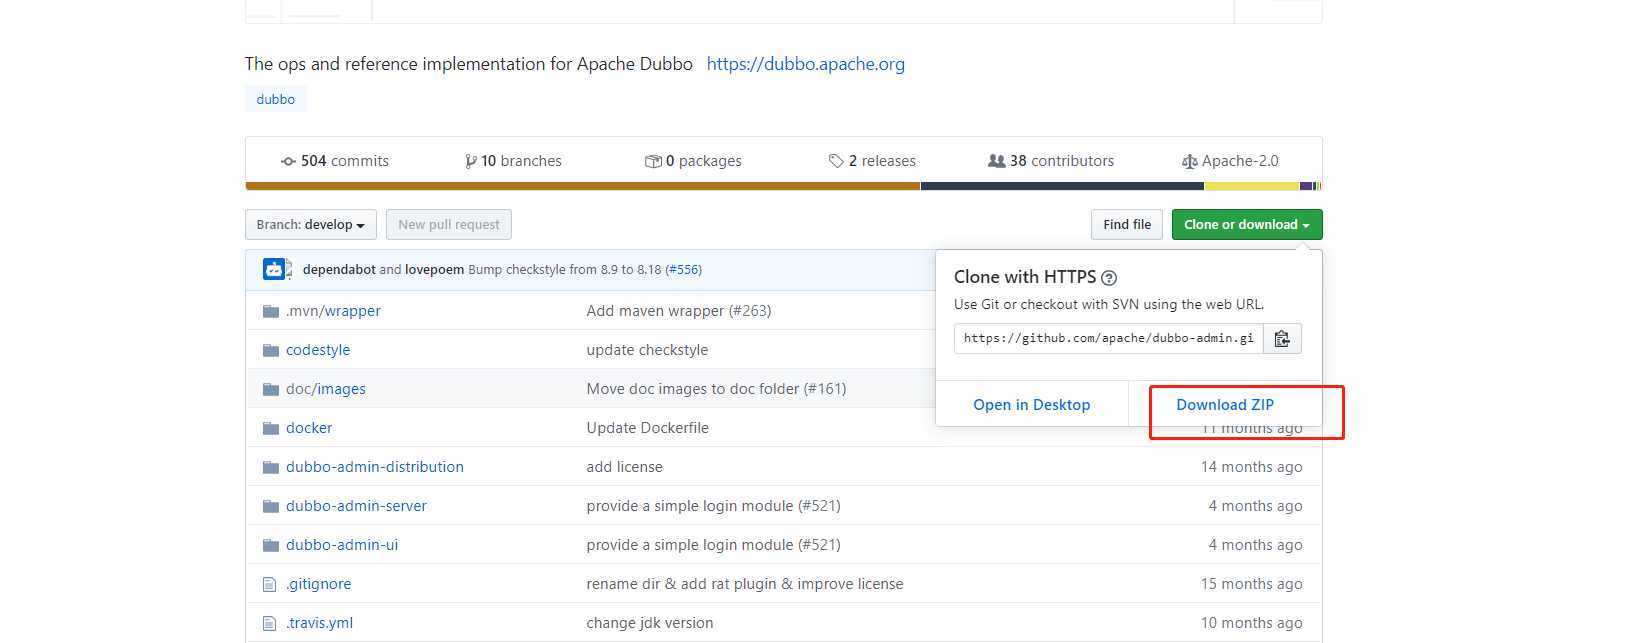The height and width of the screenshot is (643, 1633).
Task: Click '10 months ago' timestamp
Action: pyautogui.click(x=1252, y=623)
